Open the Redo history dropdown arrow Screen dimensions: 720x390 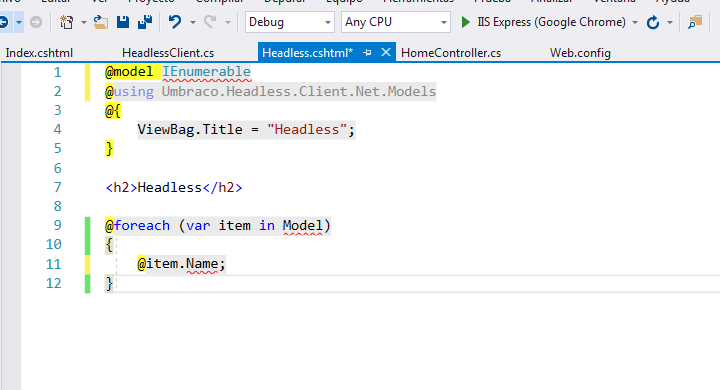click(x=228, y=22)
